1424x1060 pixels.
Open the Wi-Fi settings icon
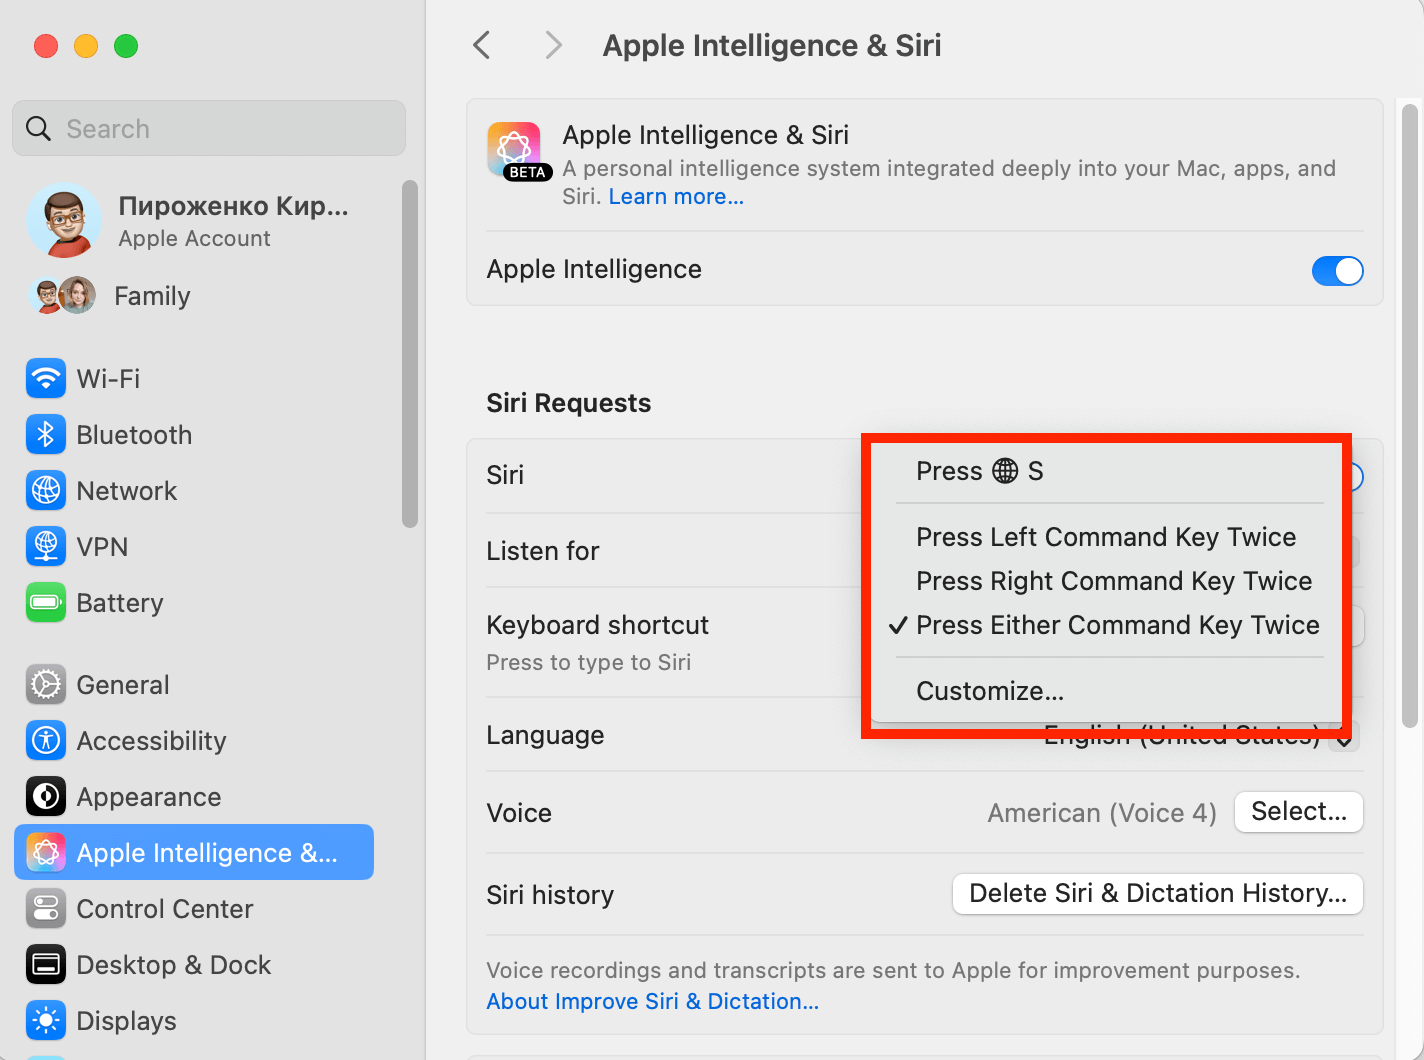[x=45, y=378]
